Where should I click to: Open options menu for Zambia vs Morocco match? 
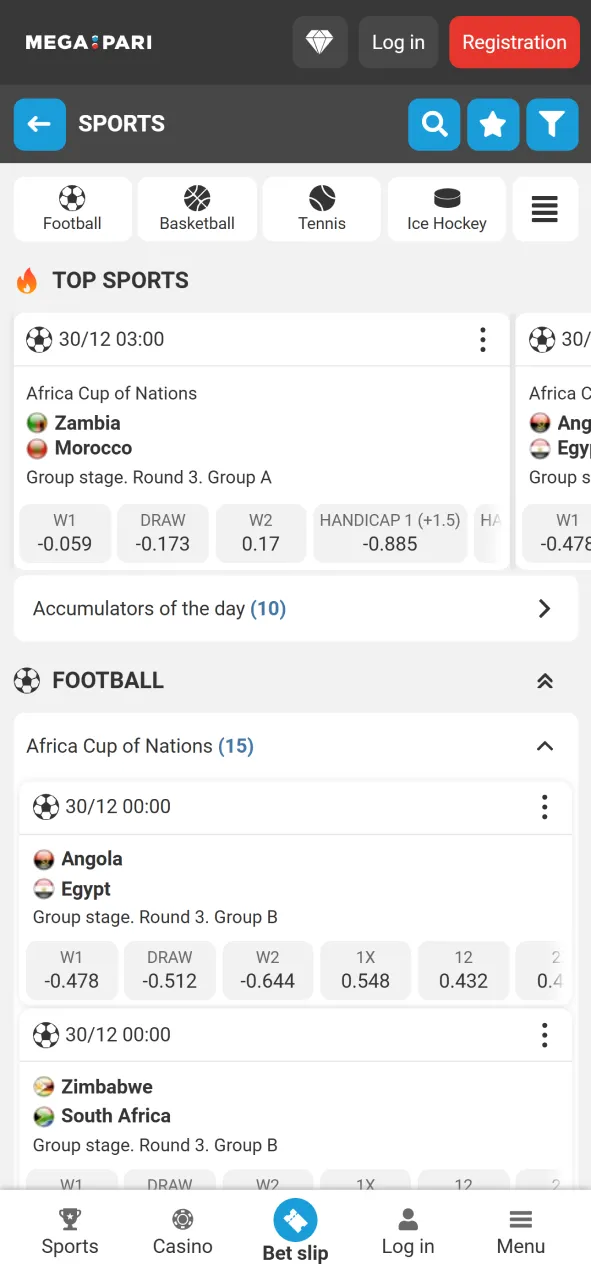(483, 340)
